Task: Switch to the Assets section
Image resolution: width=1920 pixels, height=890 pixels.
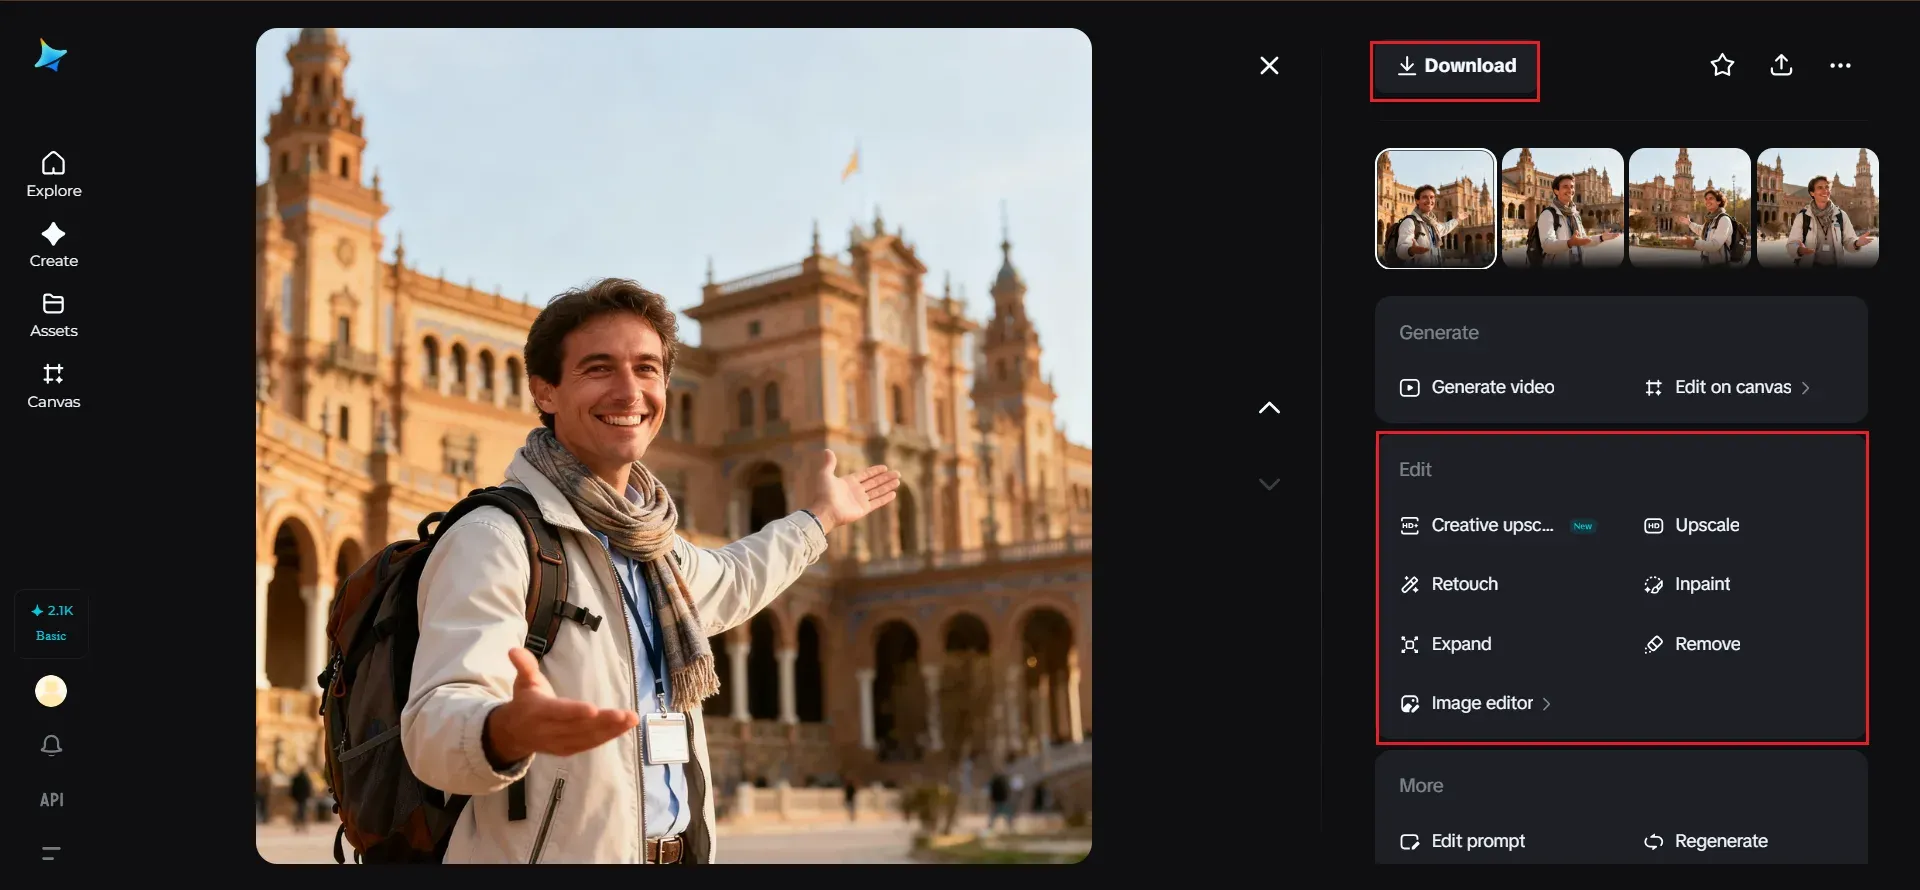Action: (x=54, y=315)
